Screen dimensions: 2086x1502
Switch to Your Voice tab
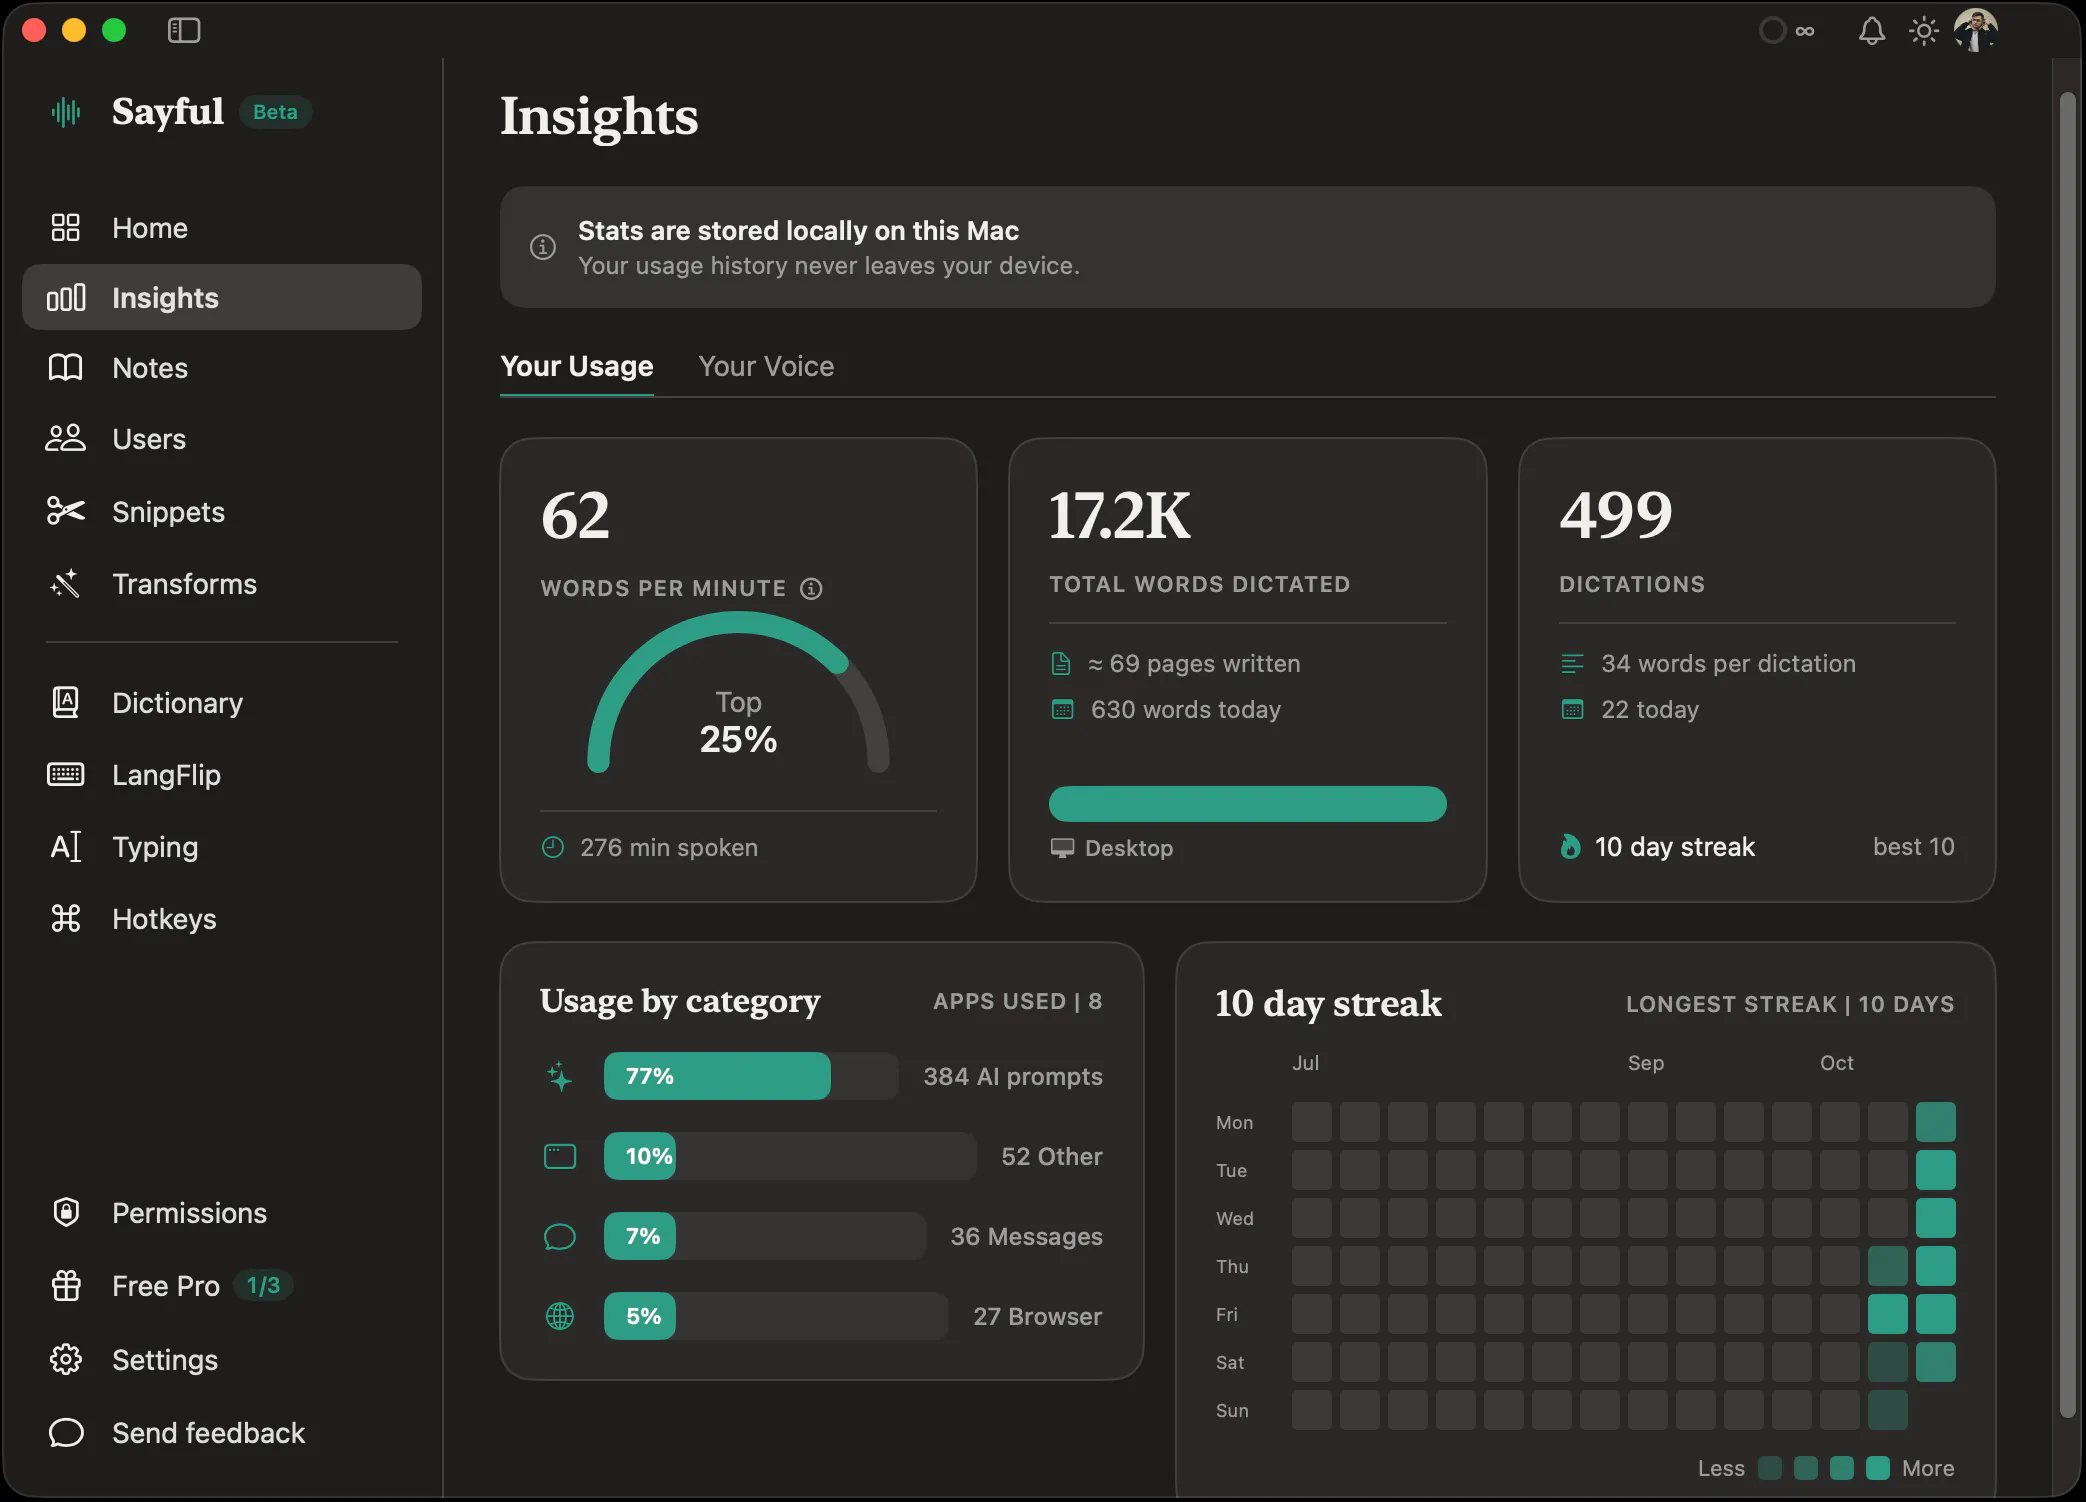tap(766, 366)
